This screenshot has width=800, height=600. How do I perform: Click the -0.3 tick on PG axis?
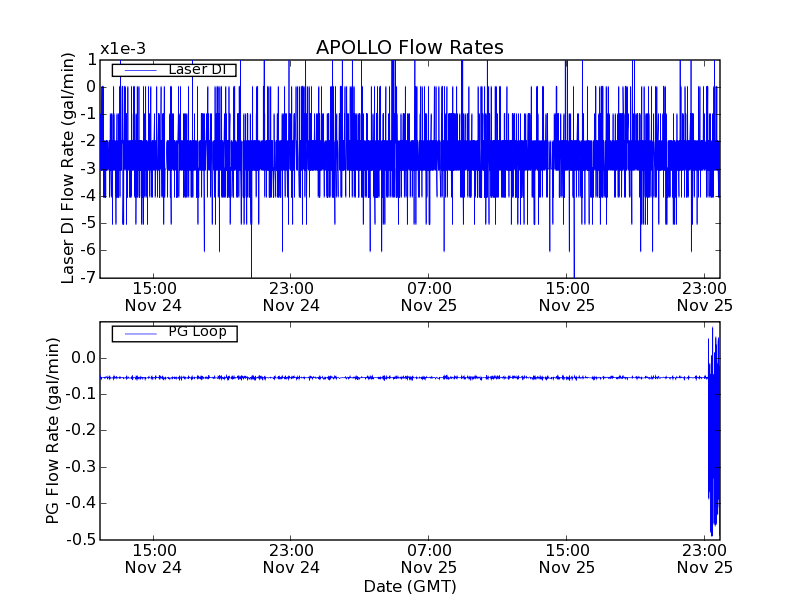[x=80, y=467]
